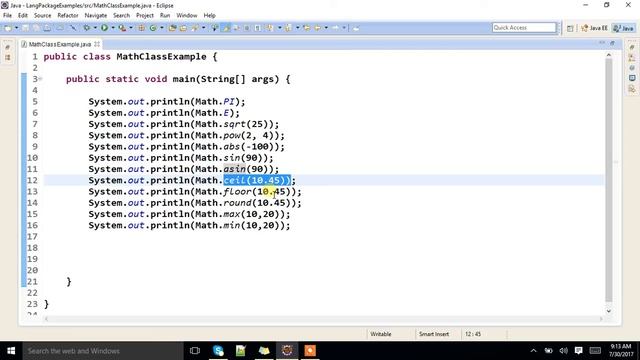Click second icon in left minimized sidebar
Image resolution: width=640 pixels, height=360 pixels.
pos(8,58)
